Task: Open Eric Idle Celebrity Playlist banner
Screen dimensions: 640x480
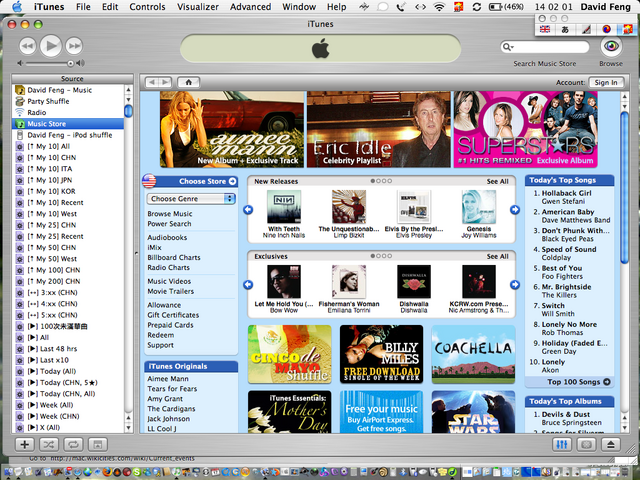Action: click(x=379, y=129)
